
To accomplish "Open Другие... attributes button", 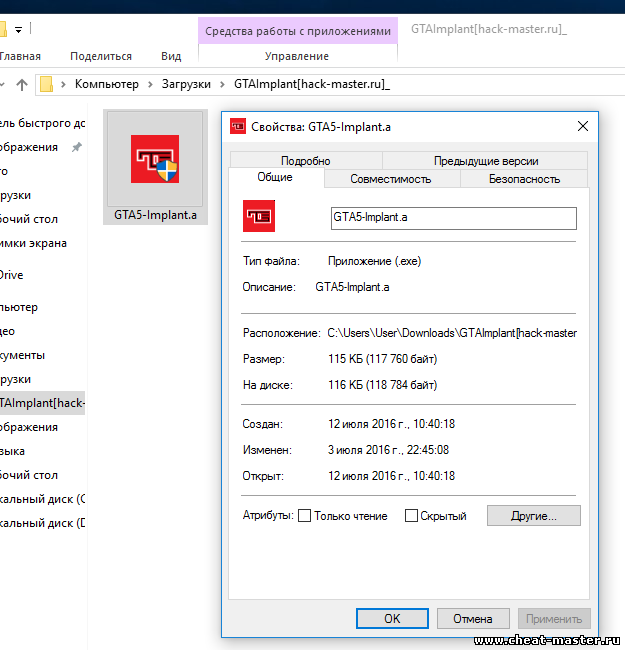I will tap(533, 516).
